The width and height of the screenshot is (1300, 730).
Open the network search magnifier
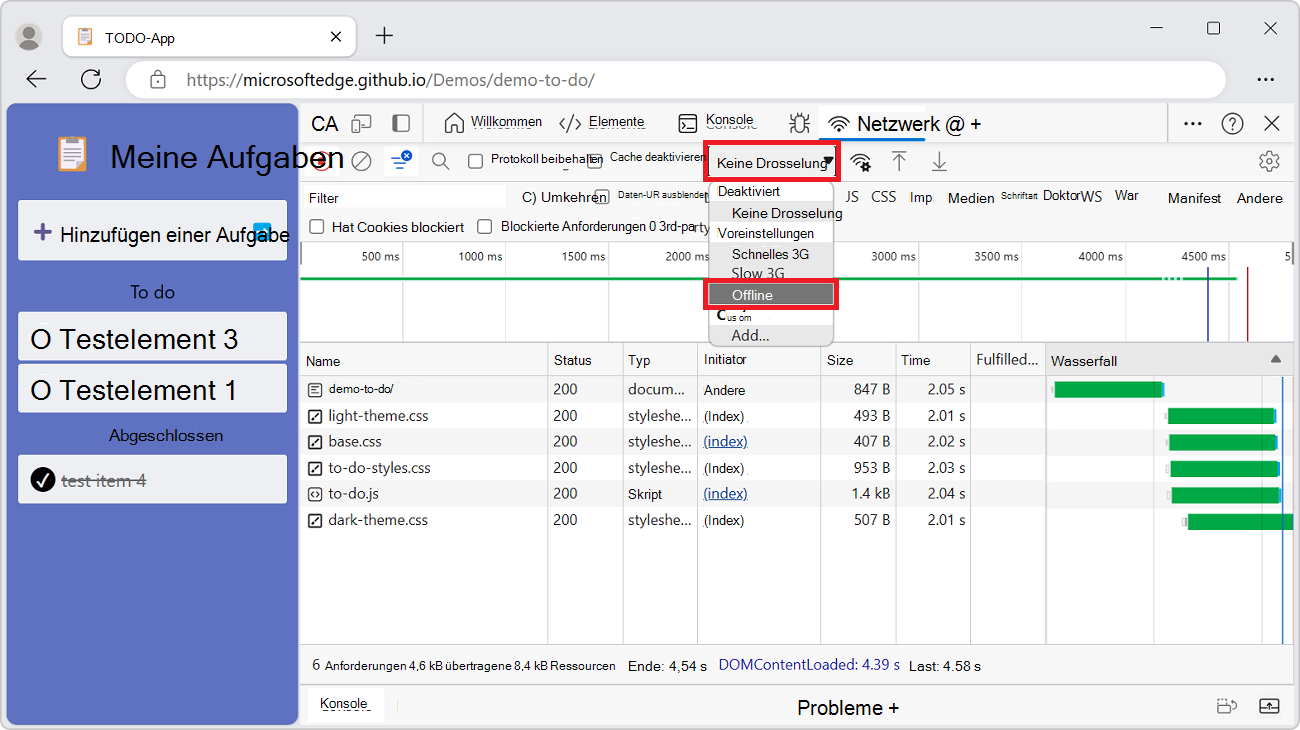pos(440,161)
